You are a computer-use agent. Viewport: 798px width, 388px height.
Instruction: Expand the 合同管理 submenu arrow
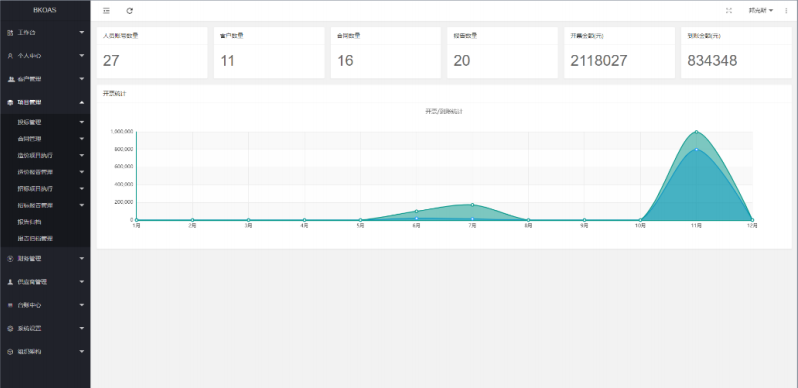tap(82, 138)
